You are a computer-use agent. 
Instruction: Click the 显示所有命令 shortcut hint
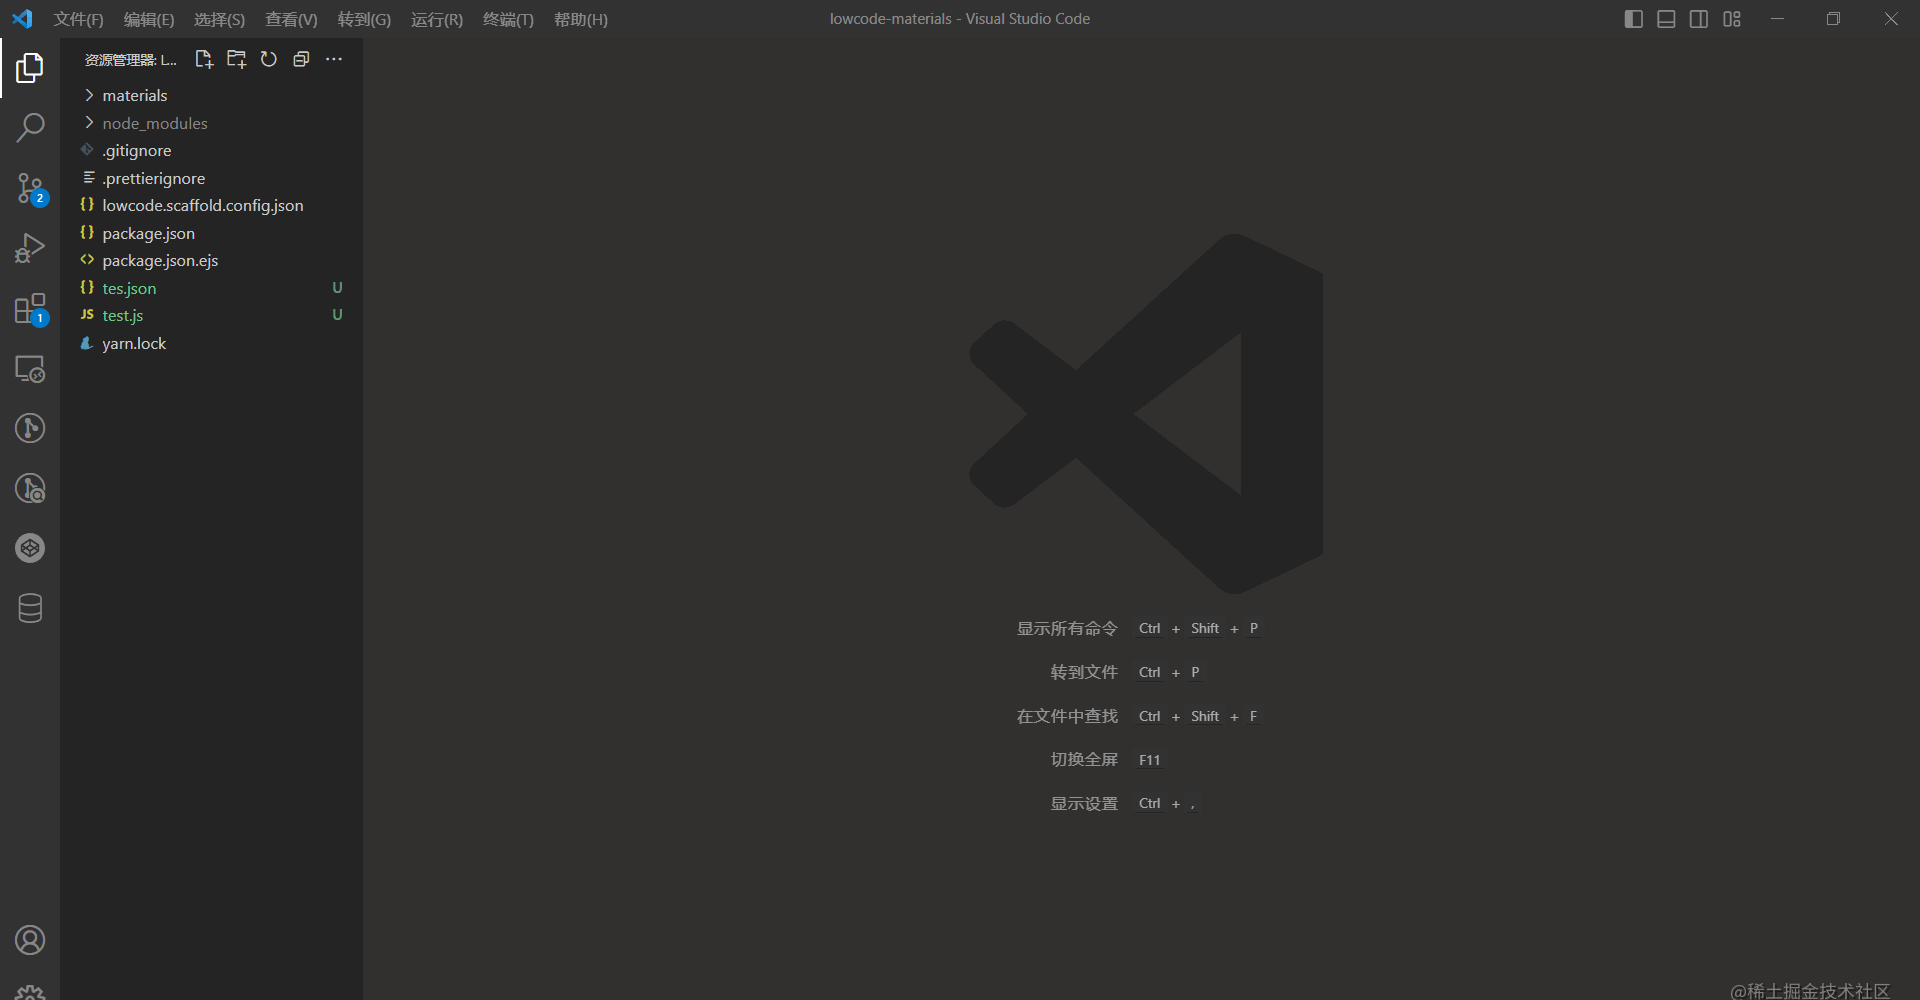[1067, 628]
